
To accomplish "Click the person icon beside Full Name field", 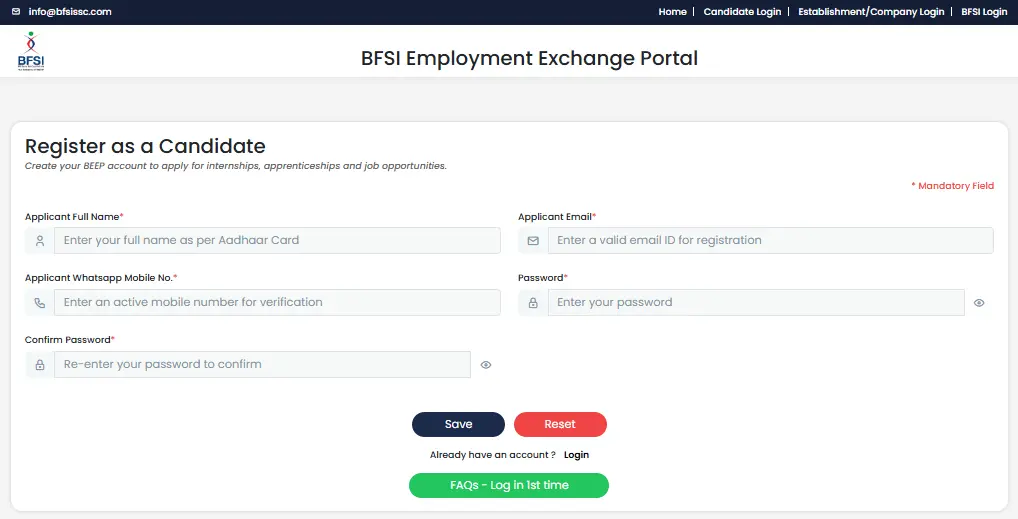I will click(40, 241).
